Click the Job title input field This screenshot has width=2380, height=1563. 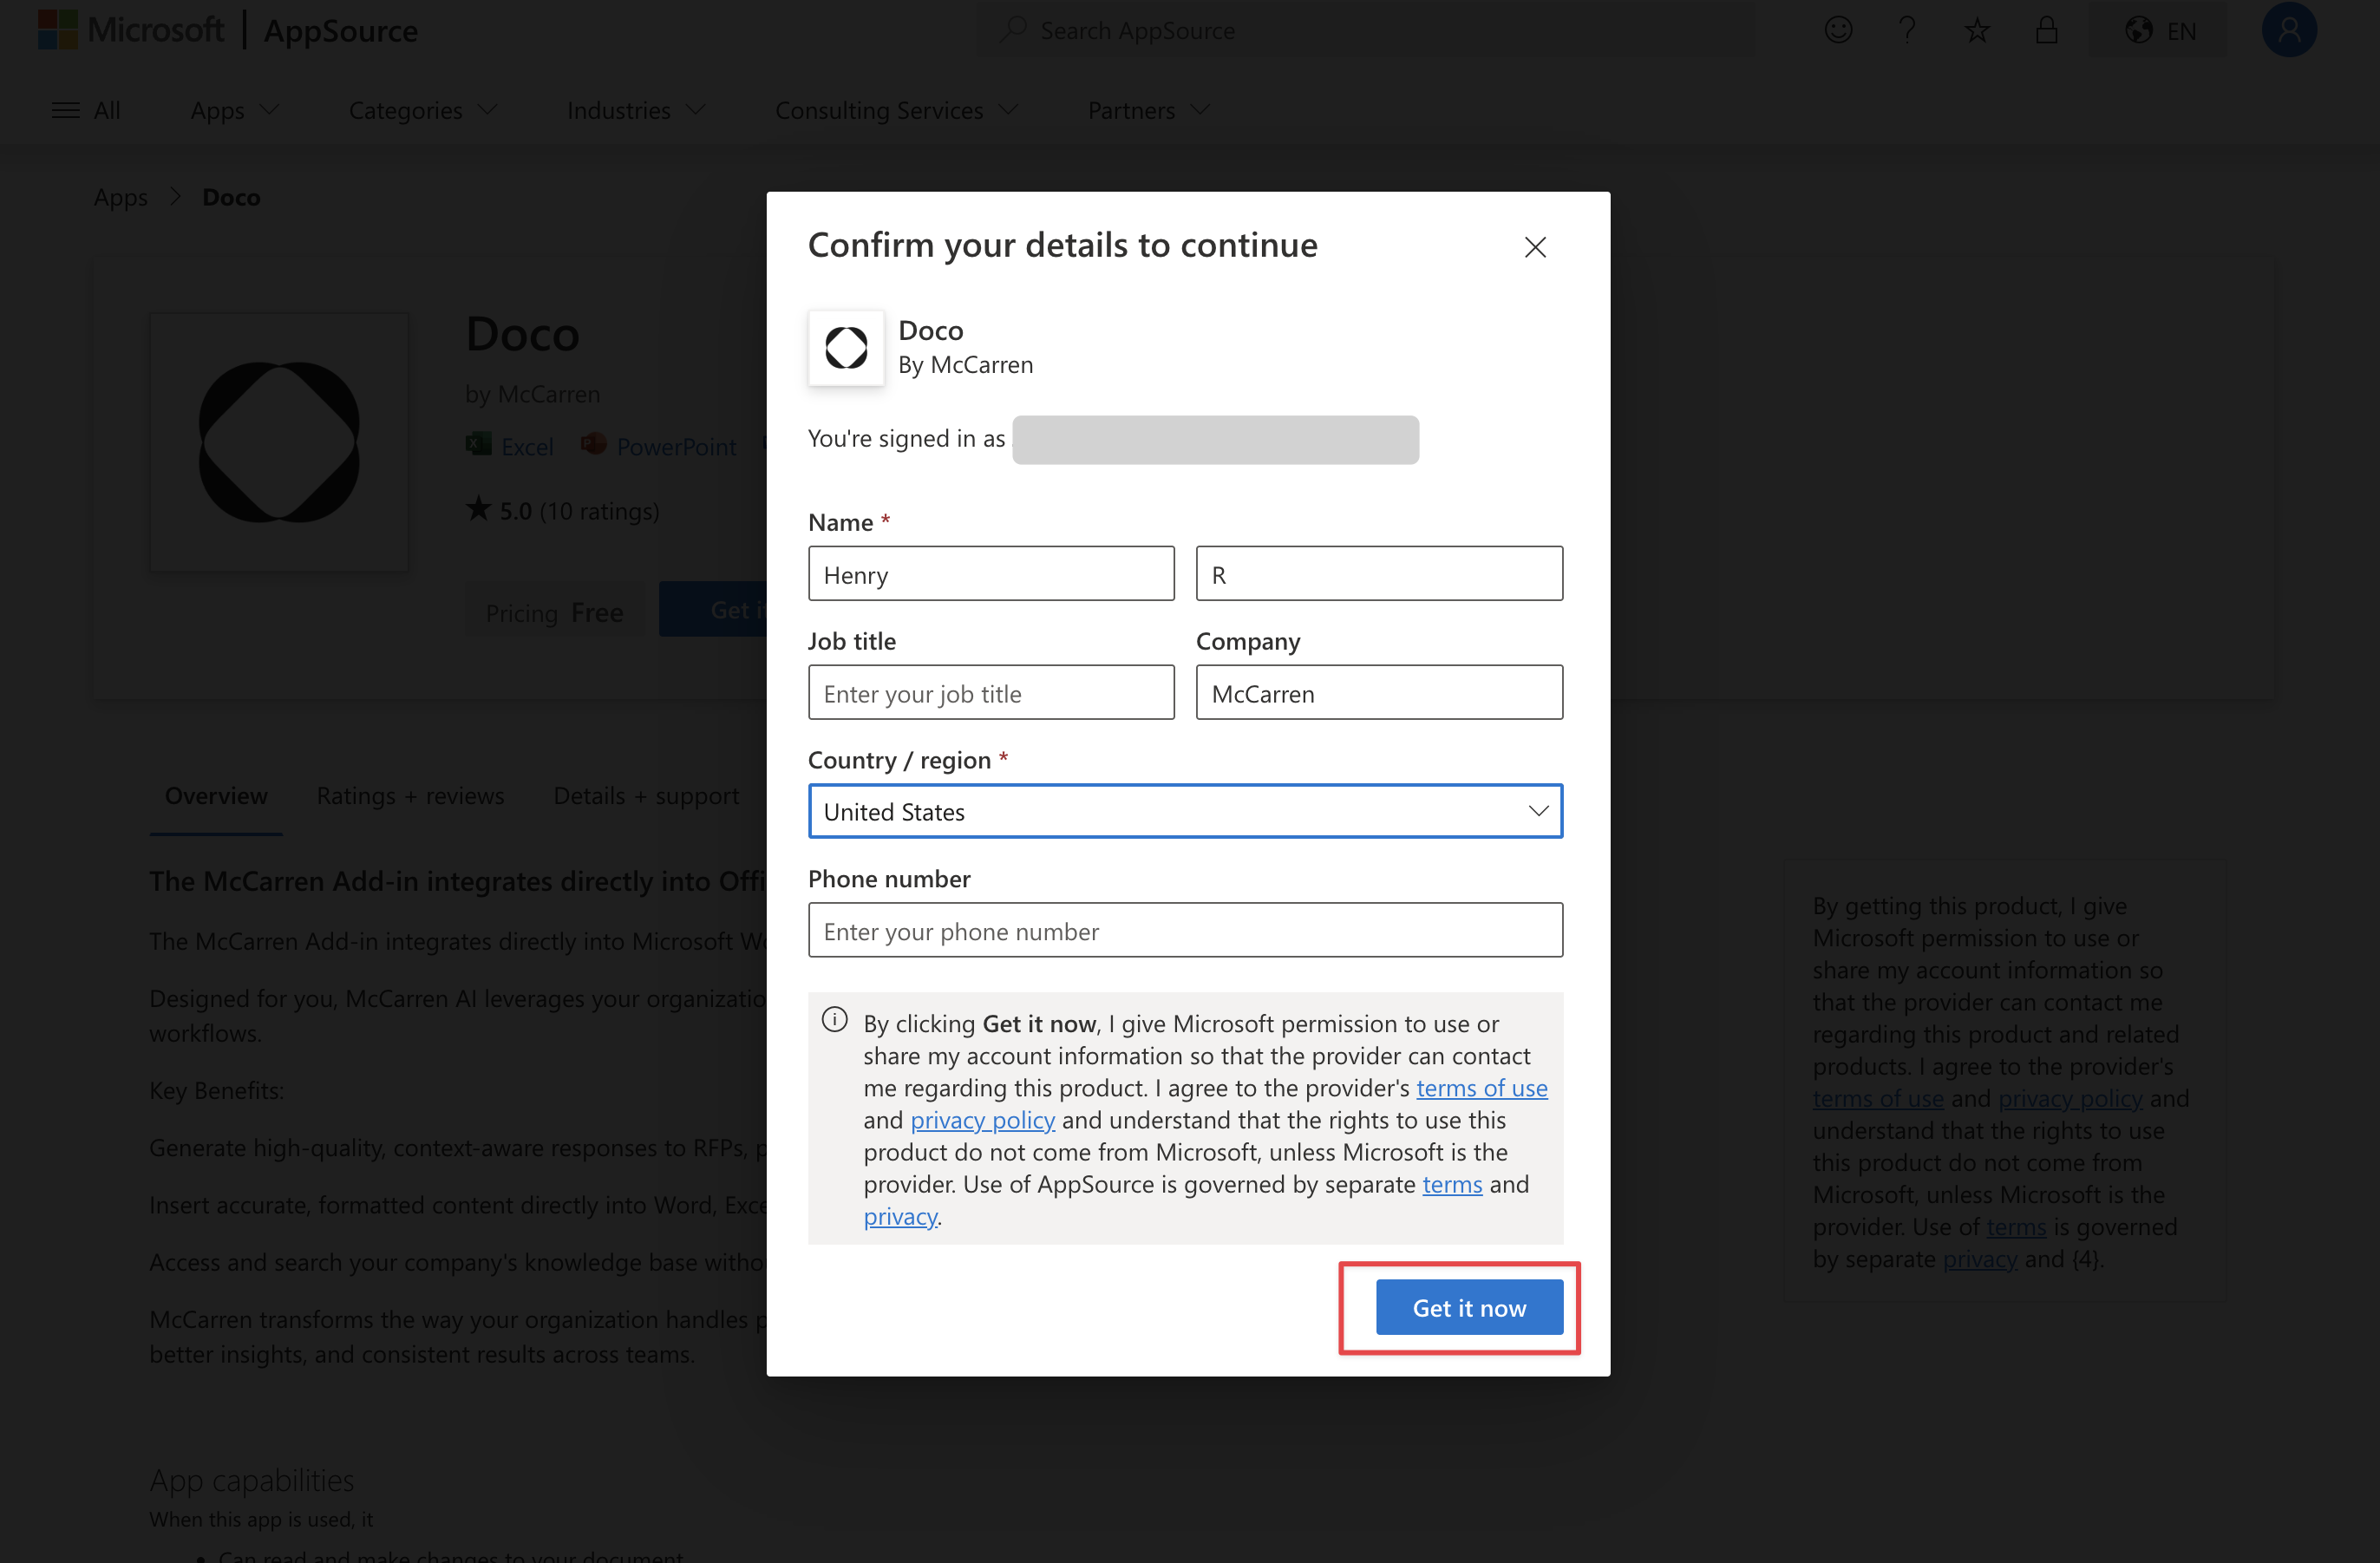(x=991, y=693)
